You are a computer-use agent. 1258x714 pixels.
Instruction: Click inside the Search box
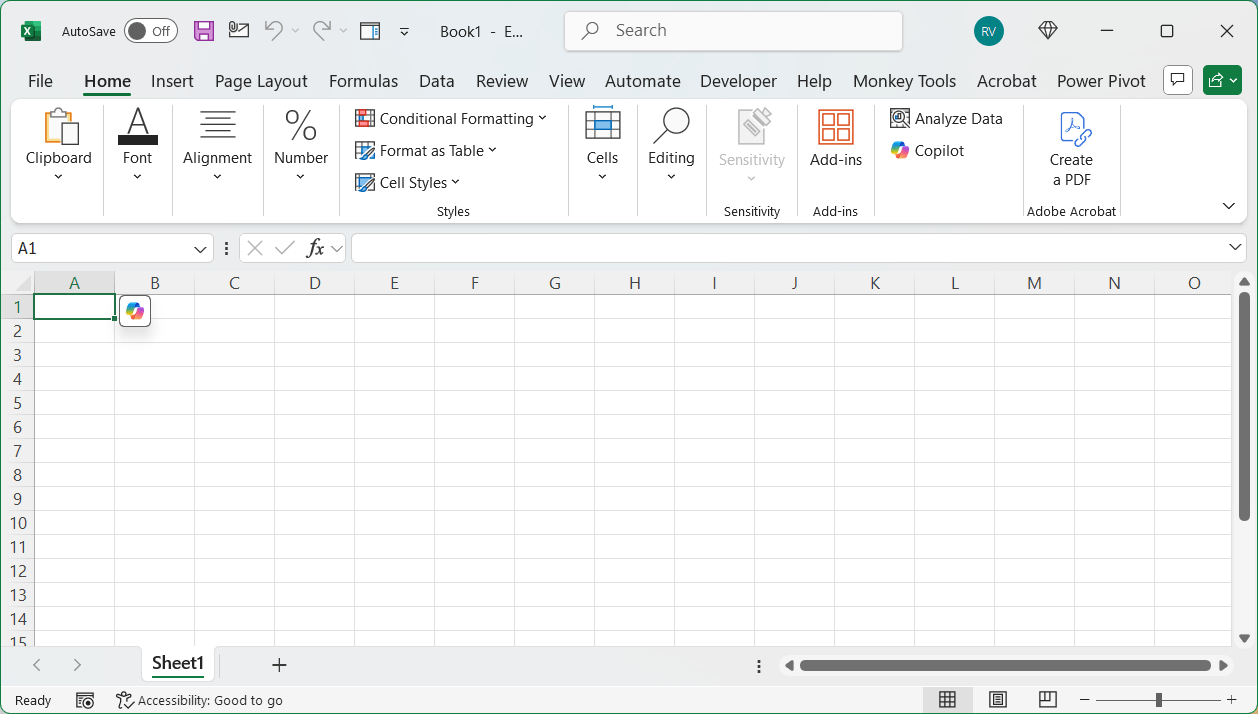tap(733, 31)
